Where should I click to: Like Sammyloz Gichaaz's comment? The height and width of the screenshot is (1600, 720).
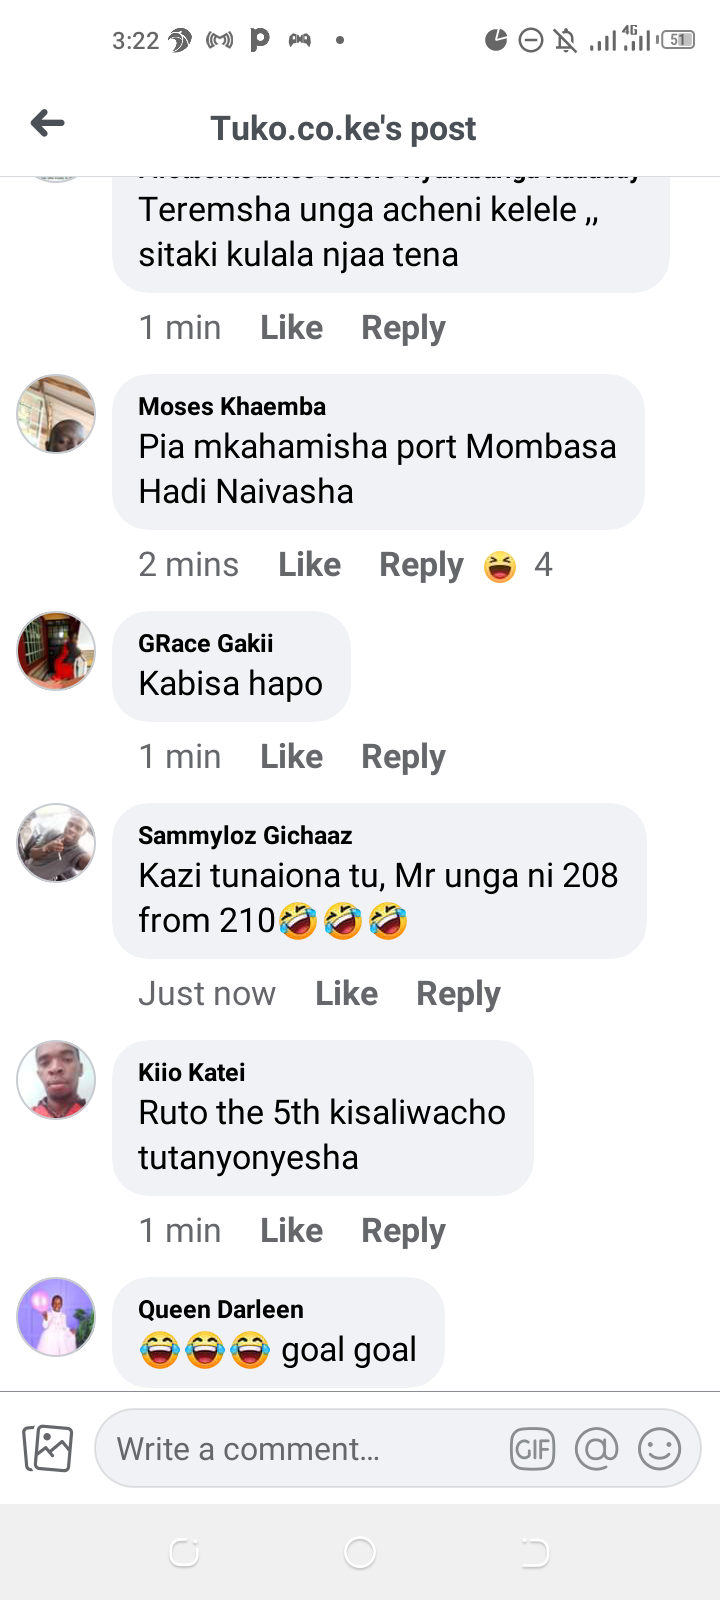[x=346, y=994]
